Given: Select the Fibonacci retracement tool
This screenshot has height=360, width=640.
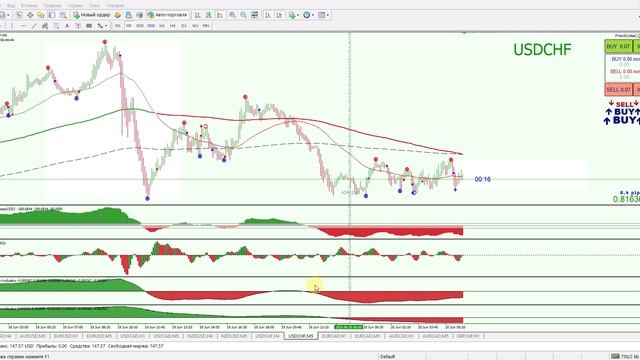Looking at the screenshot, I should tap(56, 26).
